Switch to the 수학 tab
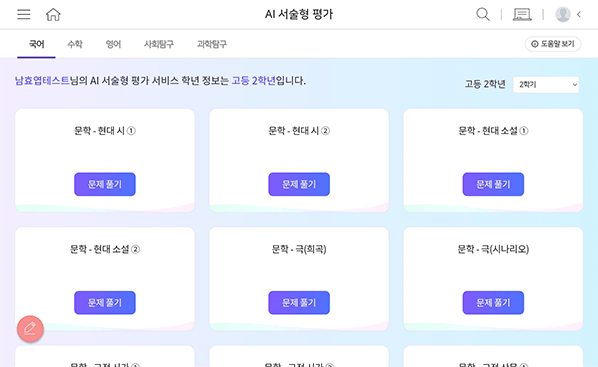The height and width of the screenshot is (367, 598). point(75,44)
